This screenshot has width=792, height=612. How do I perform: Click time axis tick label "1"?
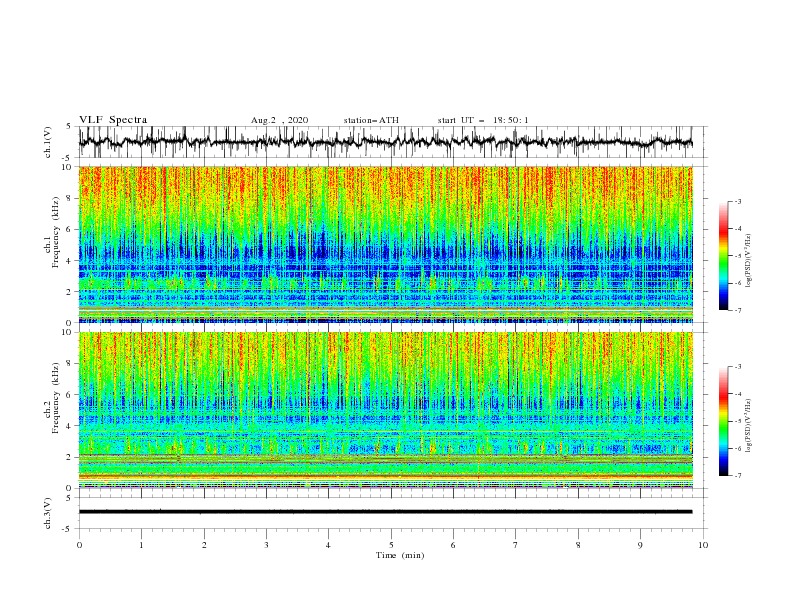(141, 545)
